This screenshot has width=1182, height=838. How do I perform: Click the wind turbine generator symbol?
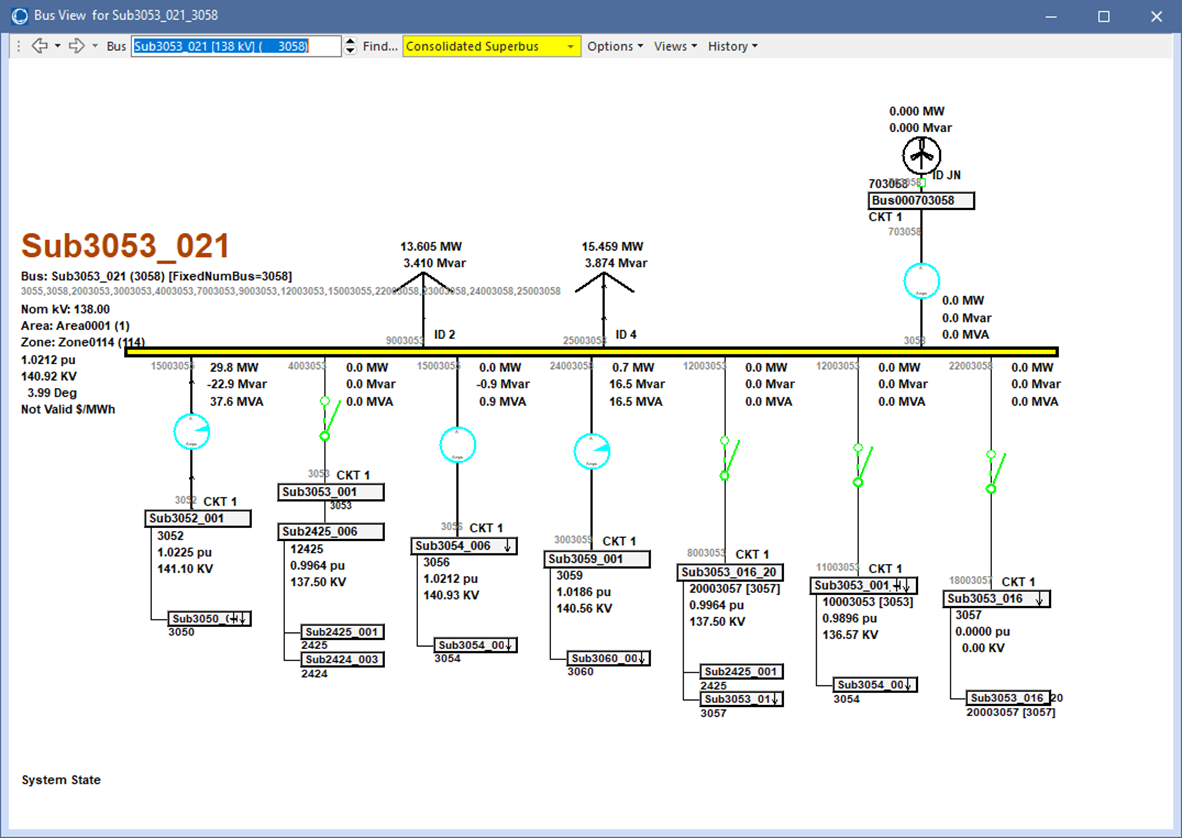[921, 155]
